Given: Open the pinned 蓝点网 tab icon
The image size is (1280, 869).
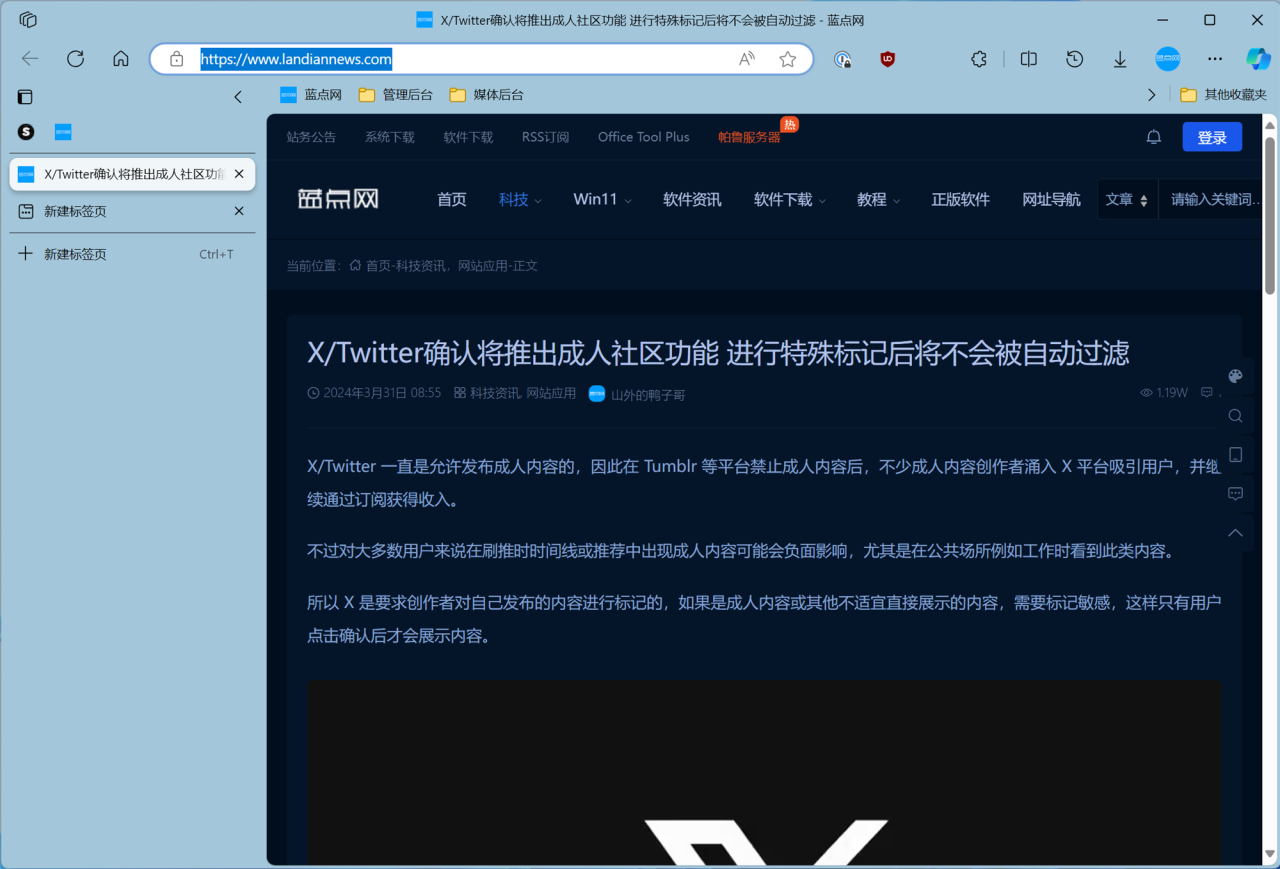Looking at the screenshot, I should click(63, 132).
